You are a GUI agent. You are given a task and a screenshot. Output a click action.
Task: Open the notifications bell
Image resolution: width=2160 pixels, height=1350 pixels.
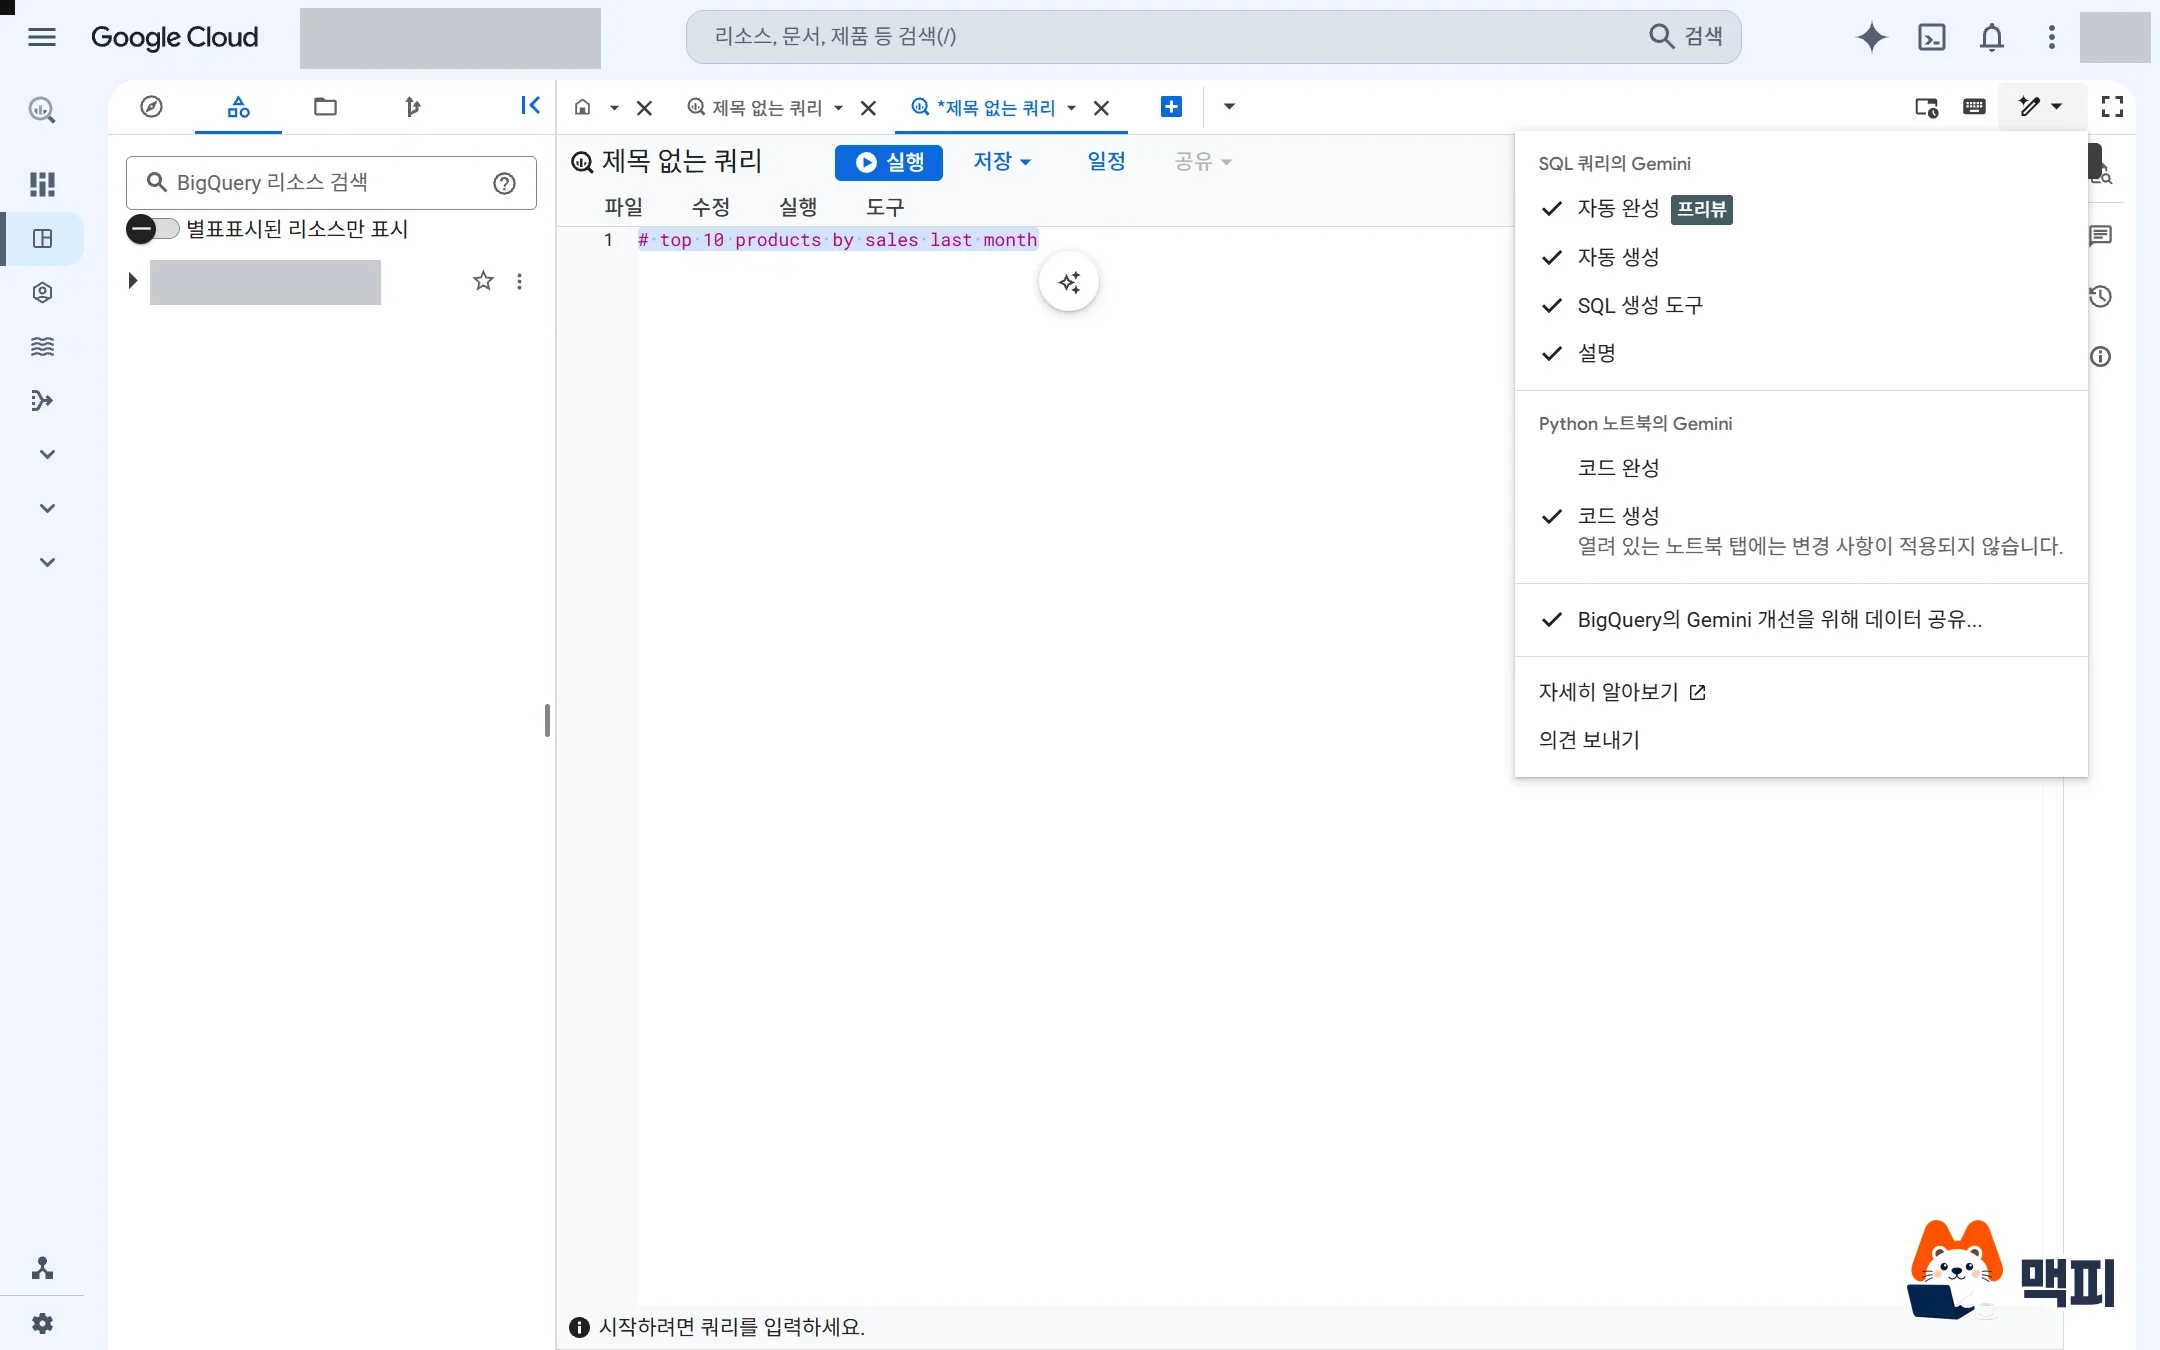(1992, 37)
